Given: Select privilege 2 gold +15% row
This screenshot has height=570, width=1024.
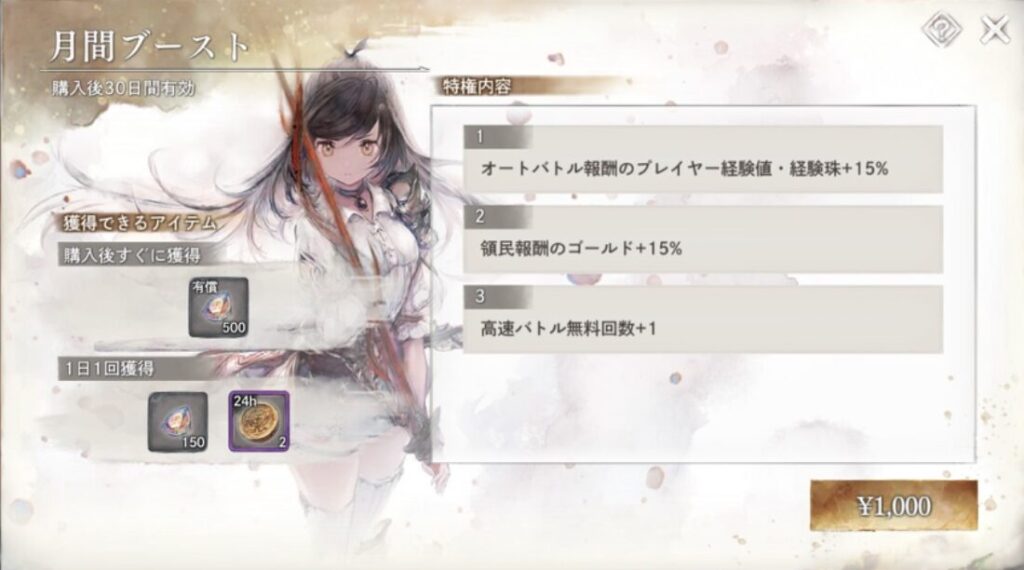Looking at the screenshot, I should coord(703,239).
